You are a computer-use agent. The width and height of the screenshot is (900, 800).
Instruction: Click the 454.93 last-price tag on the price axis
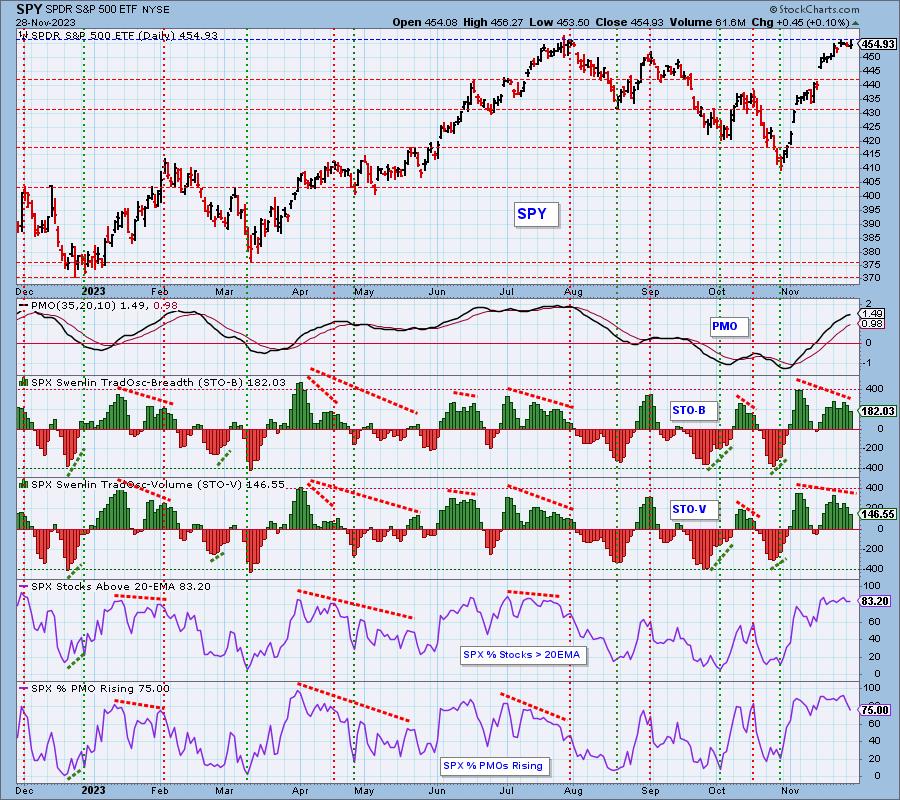point(878,44)
